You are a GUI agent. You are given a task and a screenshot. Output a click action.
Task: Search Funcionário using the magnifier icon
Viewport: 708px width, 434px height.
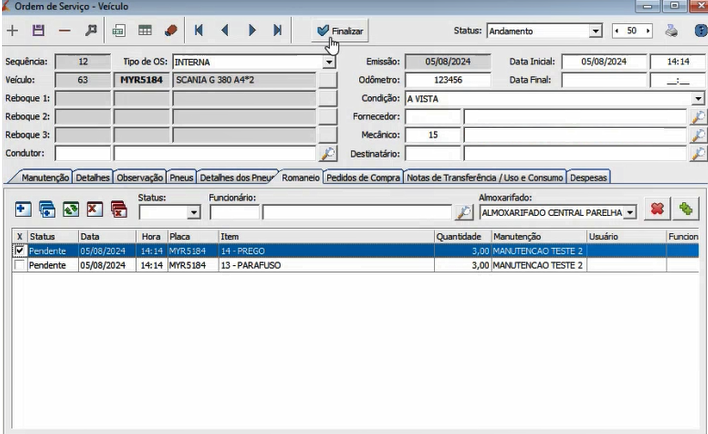pos(464,213)
